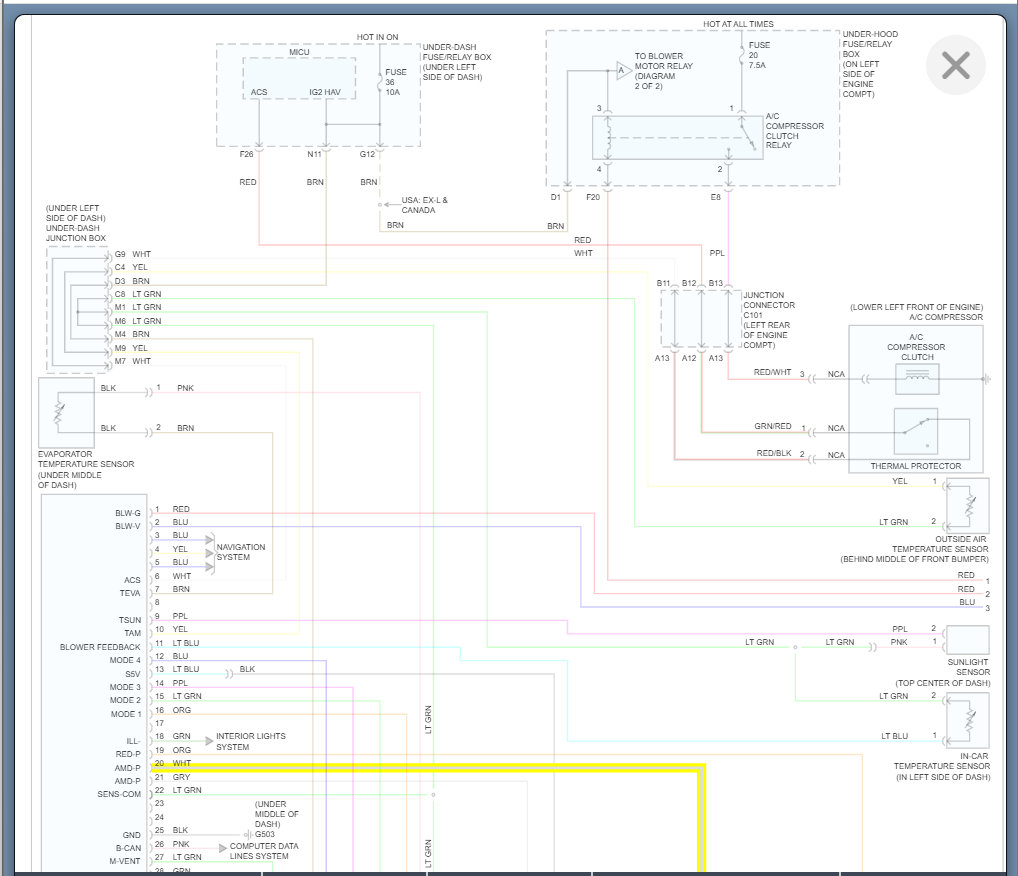This screenshot has width=1018, height=876.
Task: Click the S5V pin label
Action: tap(132, 674)
